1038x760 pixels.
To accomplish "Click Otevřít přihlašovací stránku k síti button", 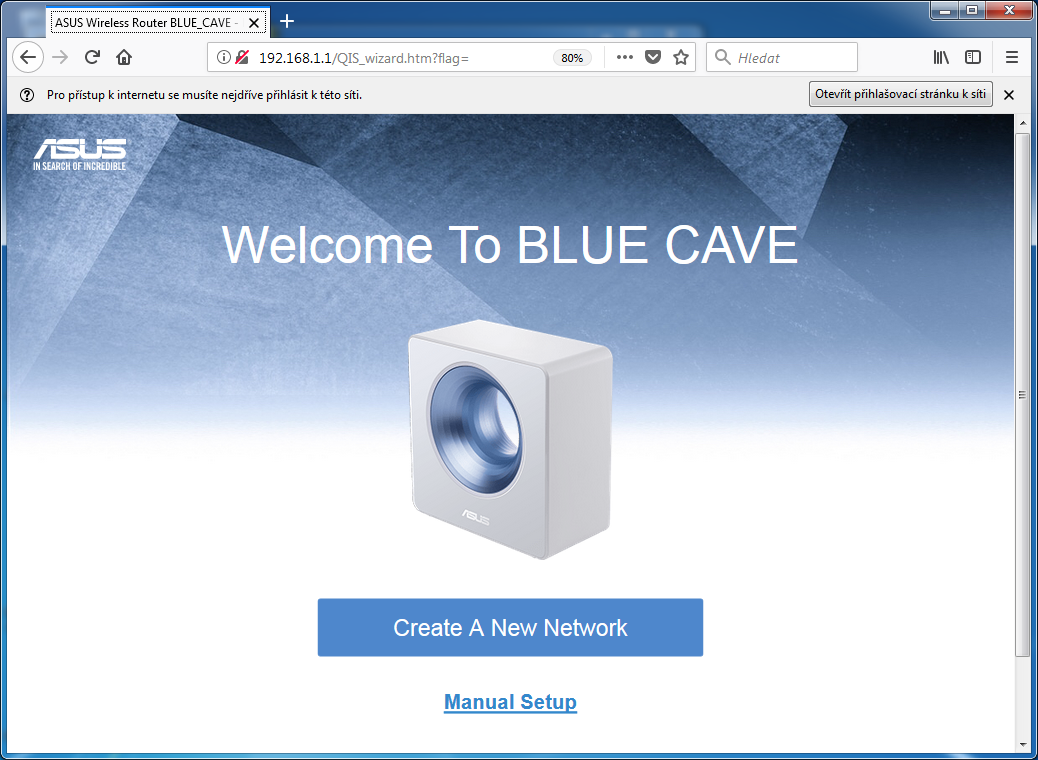I will [x=900, y=95].
